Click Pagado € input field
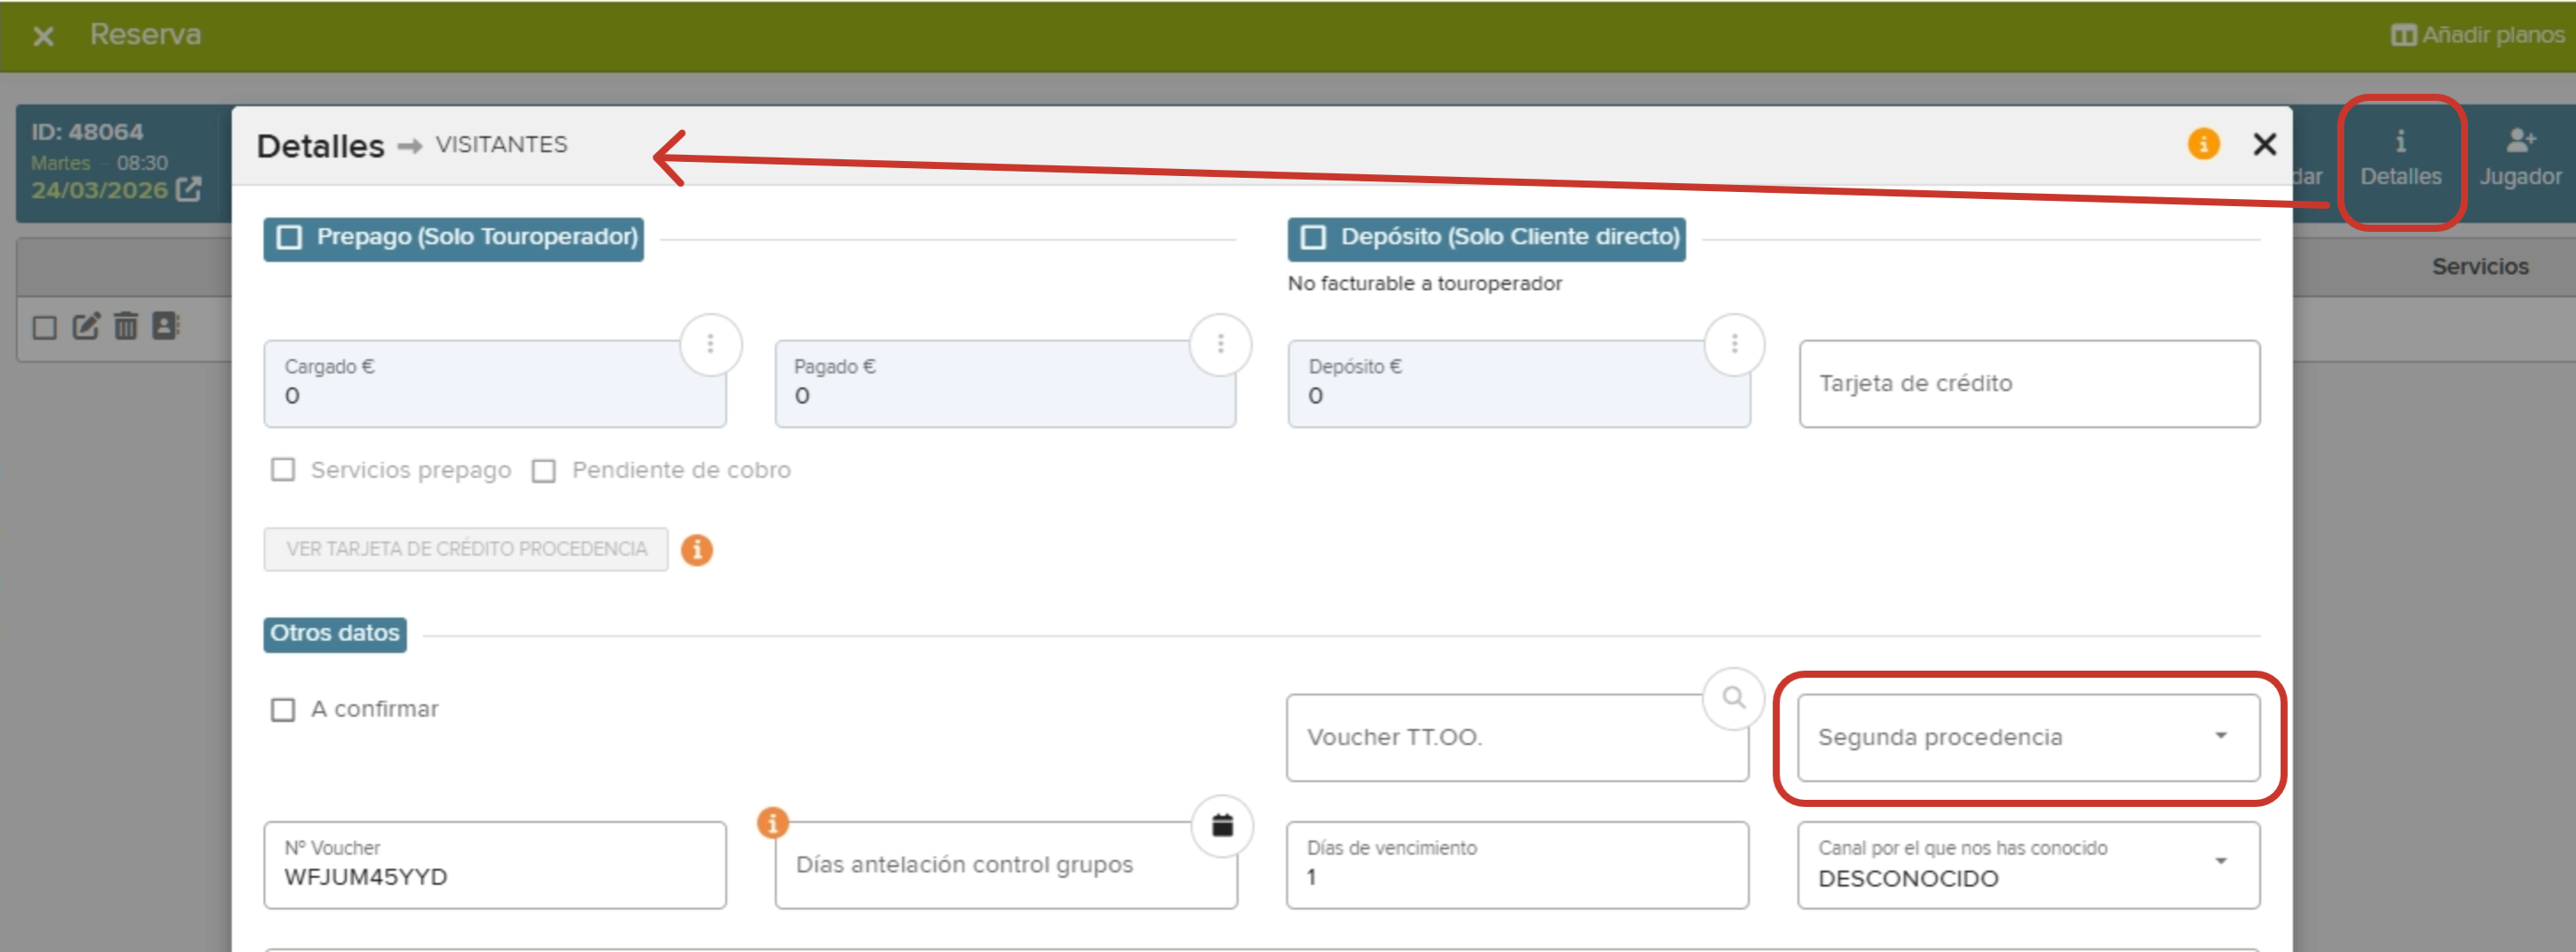Screen dimensions: 2576x952 1005,384
